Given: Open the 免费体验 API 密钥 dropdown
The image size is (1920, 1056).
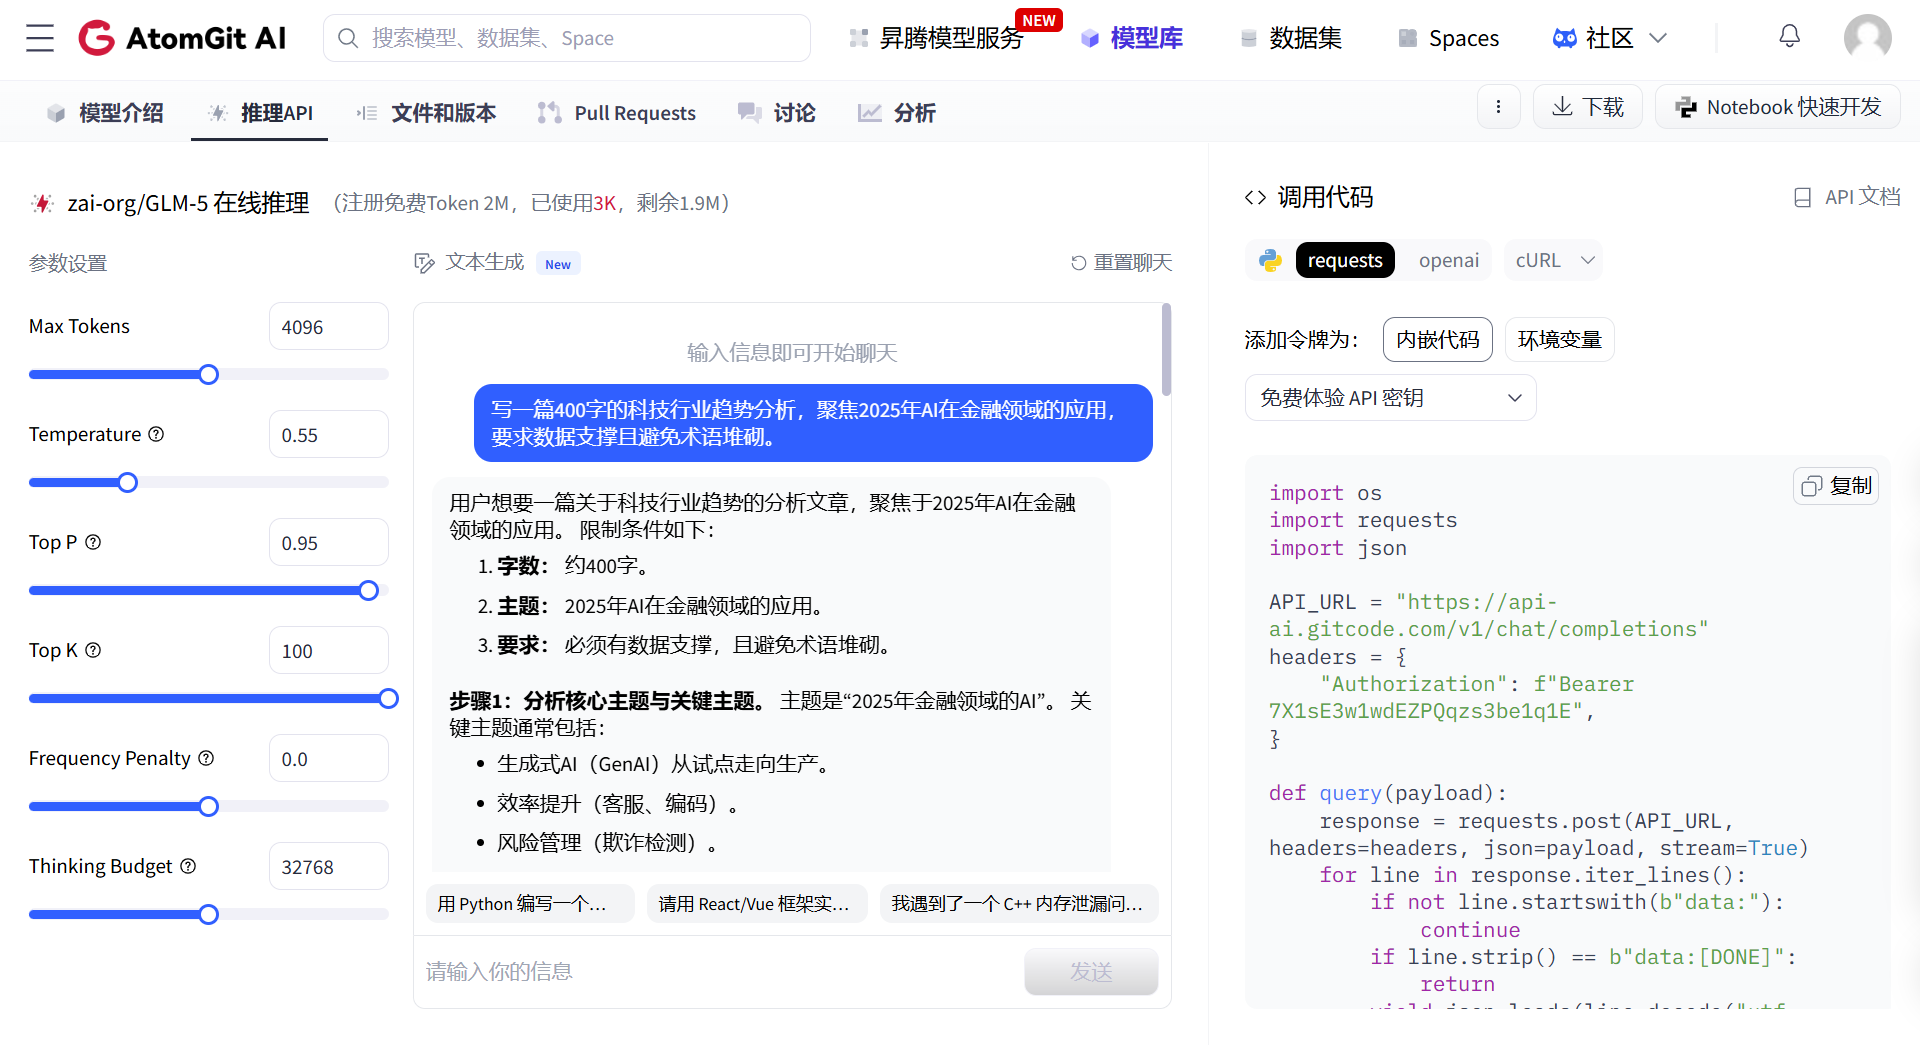Looking at the screenshot, I should click(x=1389, y=397).
